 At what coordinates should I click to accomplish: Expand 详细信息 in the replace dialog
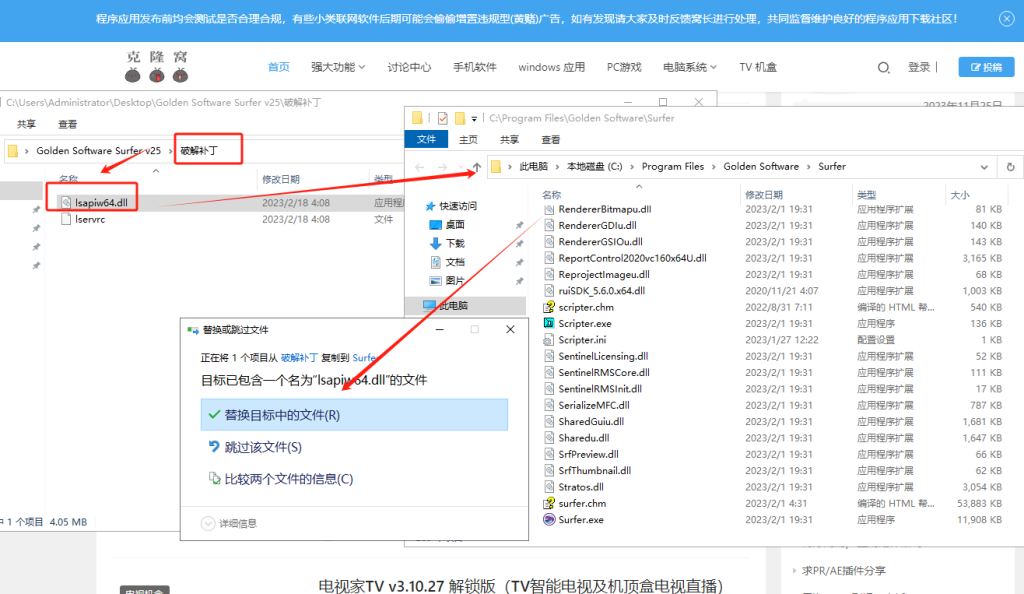coord(229,524)
